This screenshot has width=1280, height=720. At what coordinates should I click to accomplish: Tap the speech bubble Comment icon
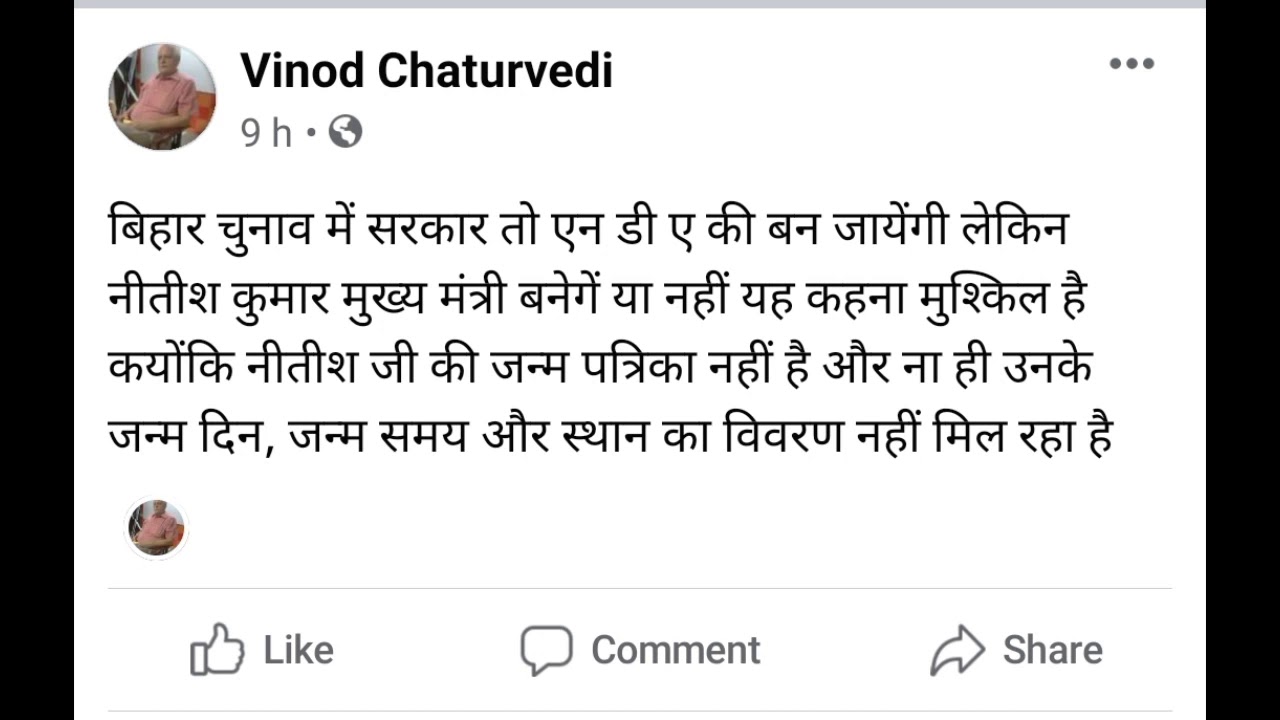(547, 650)
